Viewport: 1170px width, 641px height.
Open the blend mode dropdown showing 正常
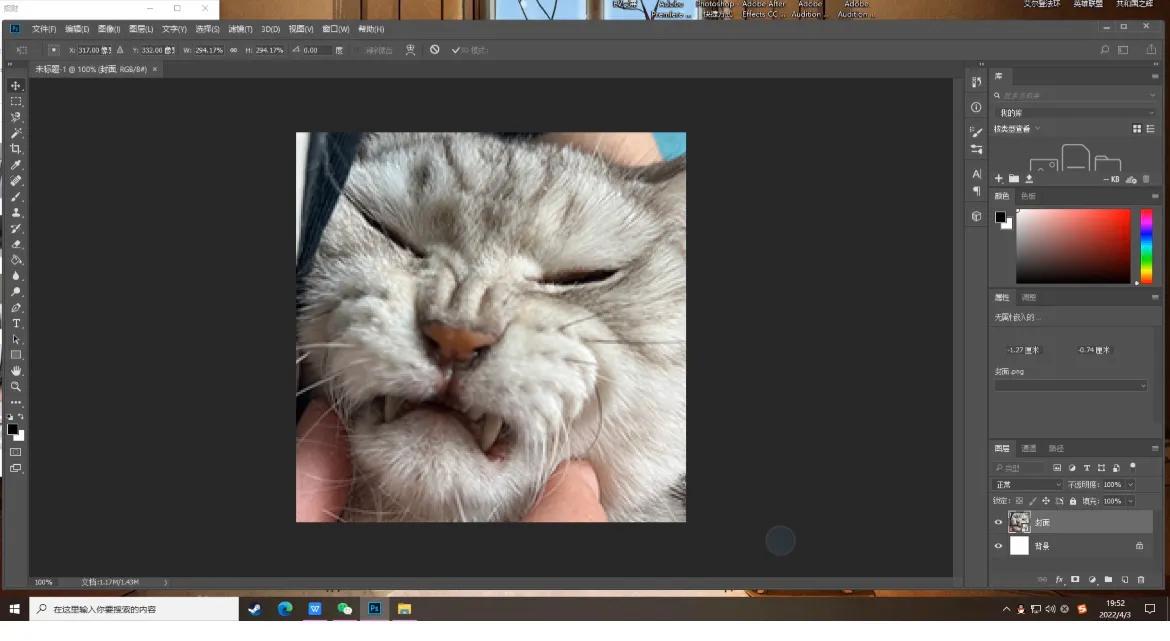[x=1026, y=484]
